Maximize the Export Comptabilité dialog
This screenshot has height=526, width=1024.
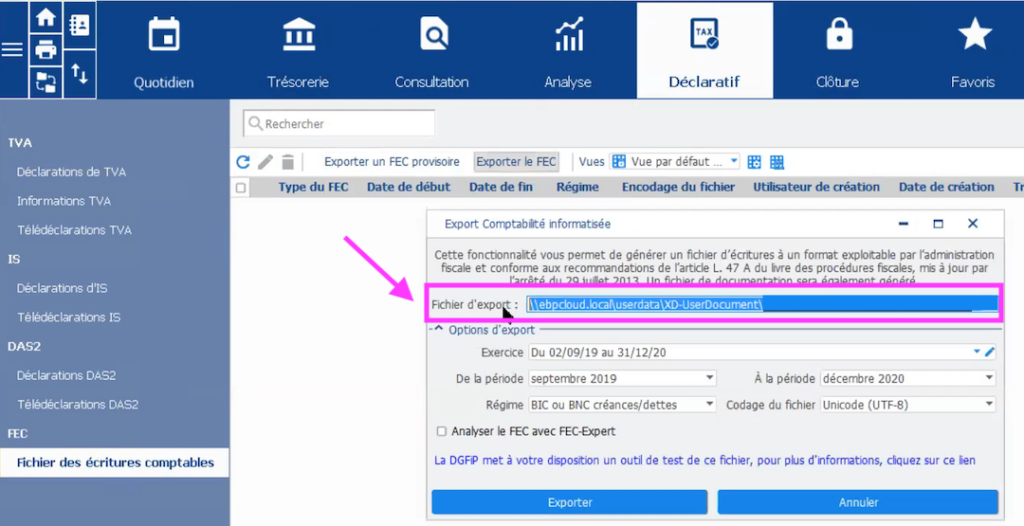938,223
